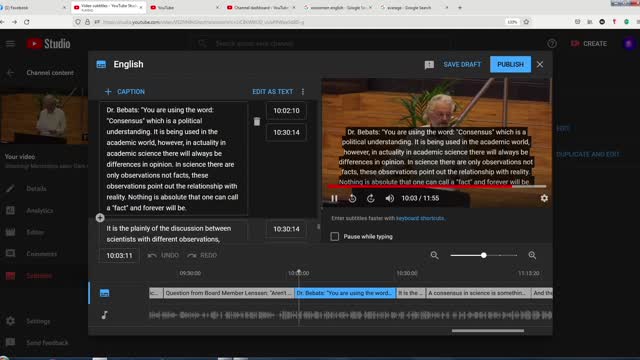Edit the current time field 10:03:11
This screenshot has width=640, height=360.
[119, 256]
